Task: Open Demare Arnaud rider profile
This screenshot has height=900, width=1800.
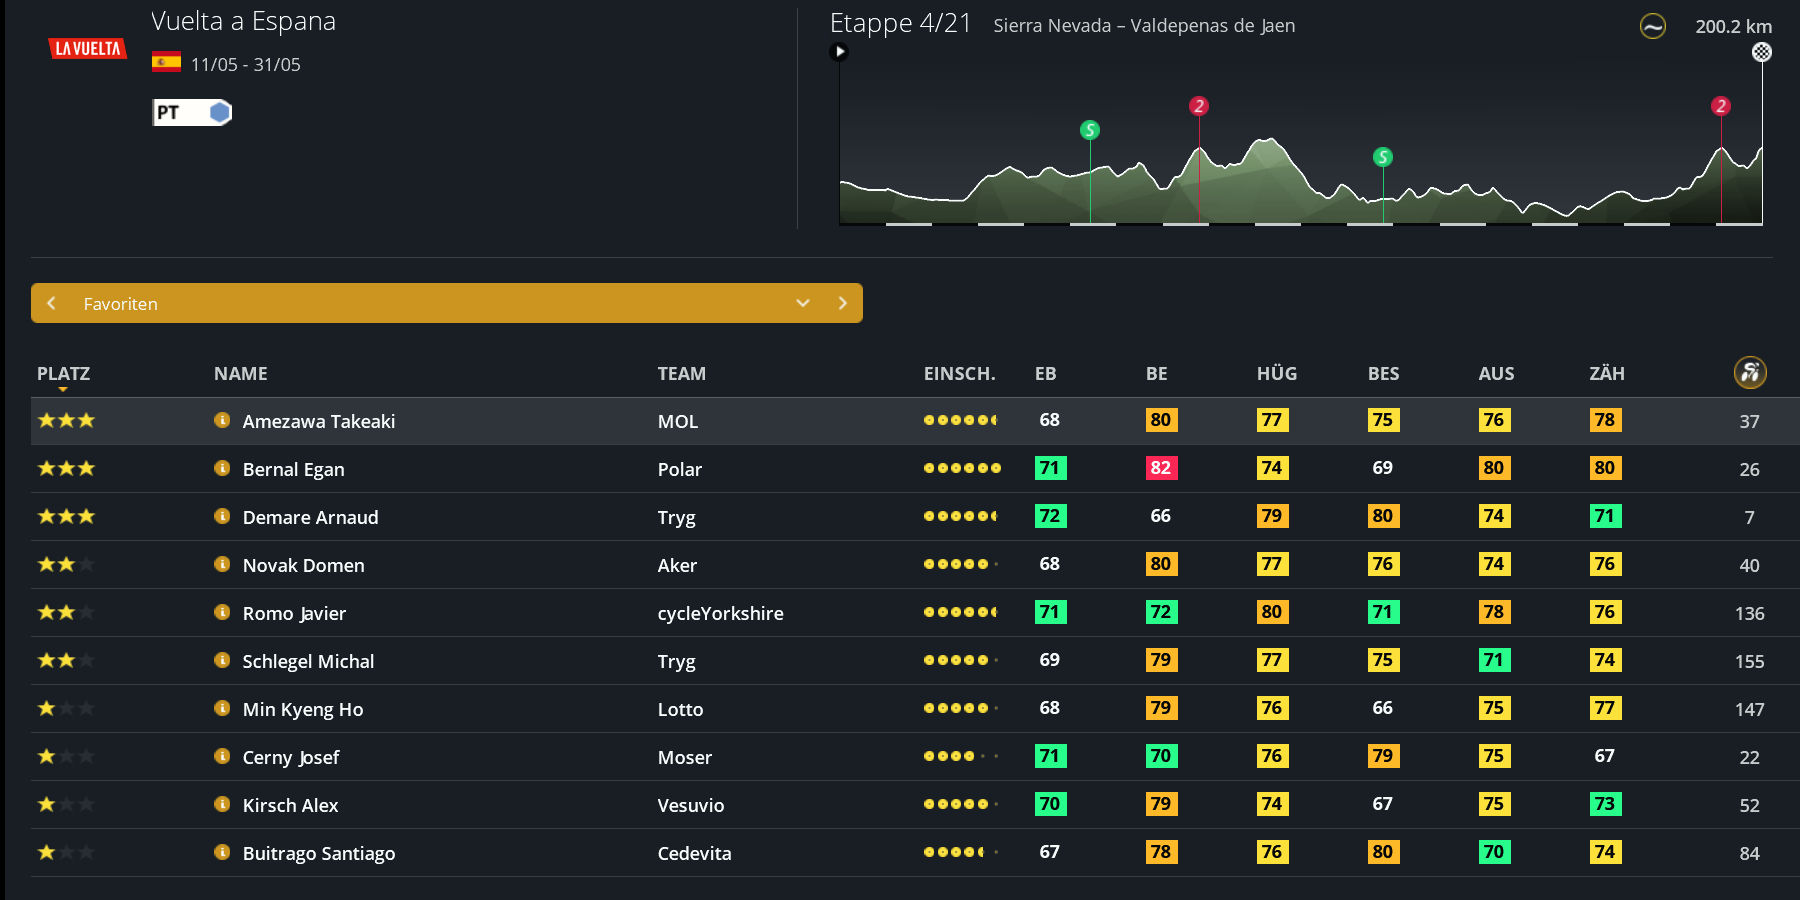Action: (310, 517)
